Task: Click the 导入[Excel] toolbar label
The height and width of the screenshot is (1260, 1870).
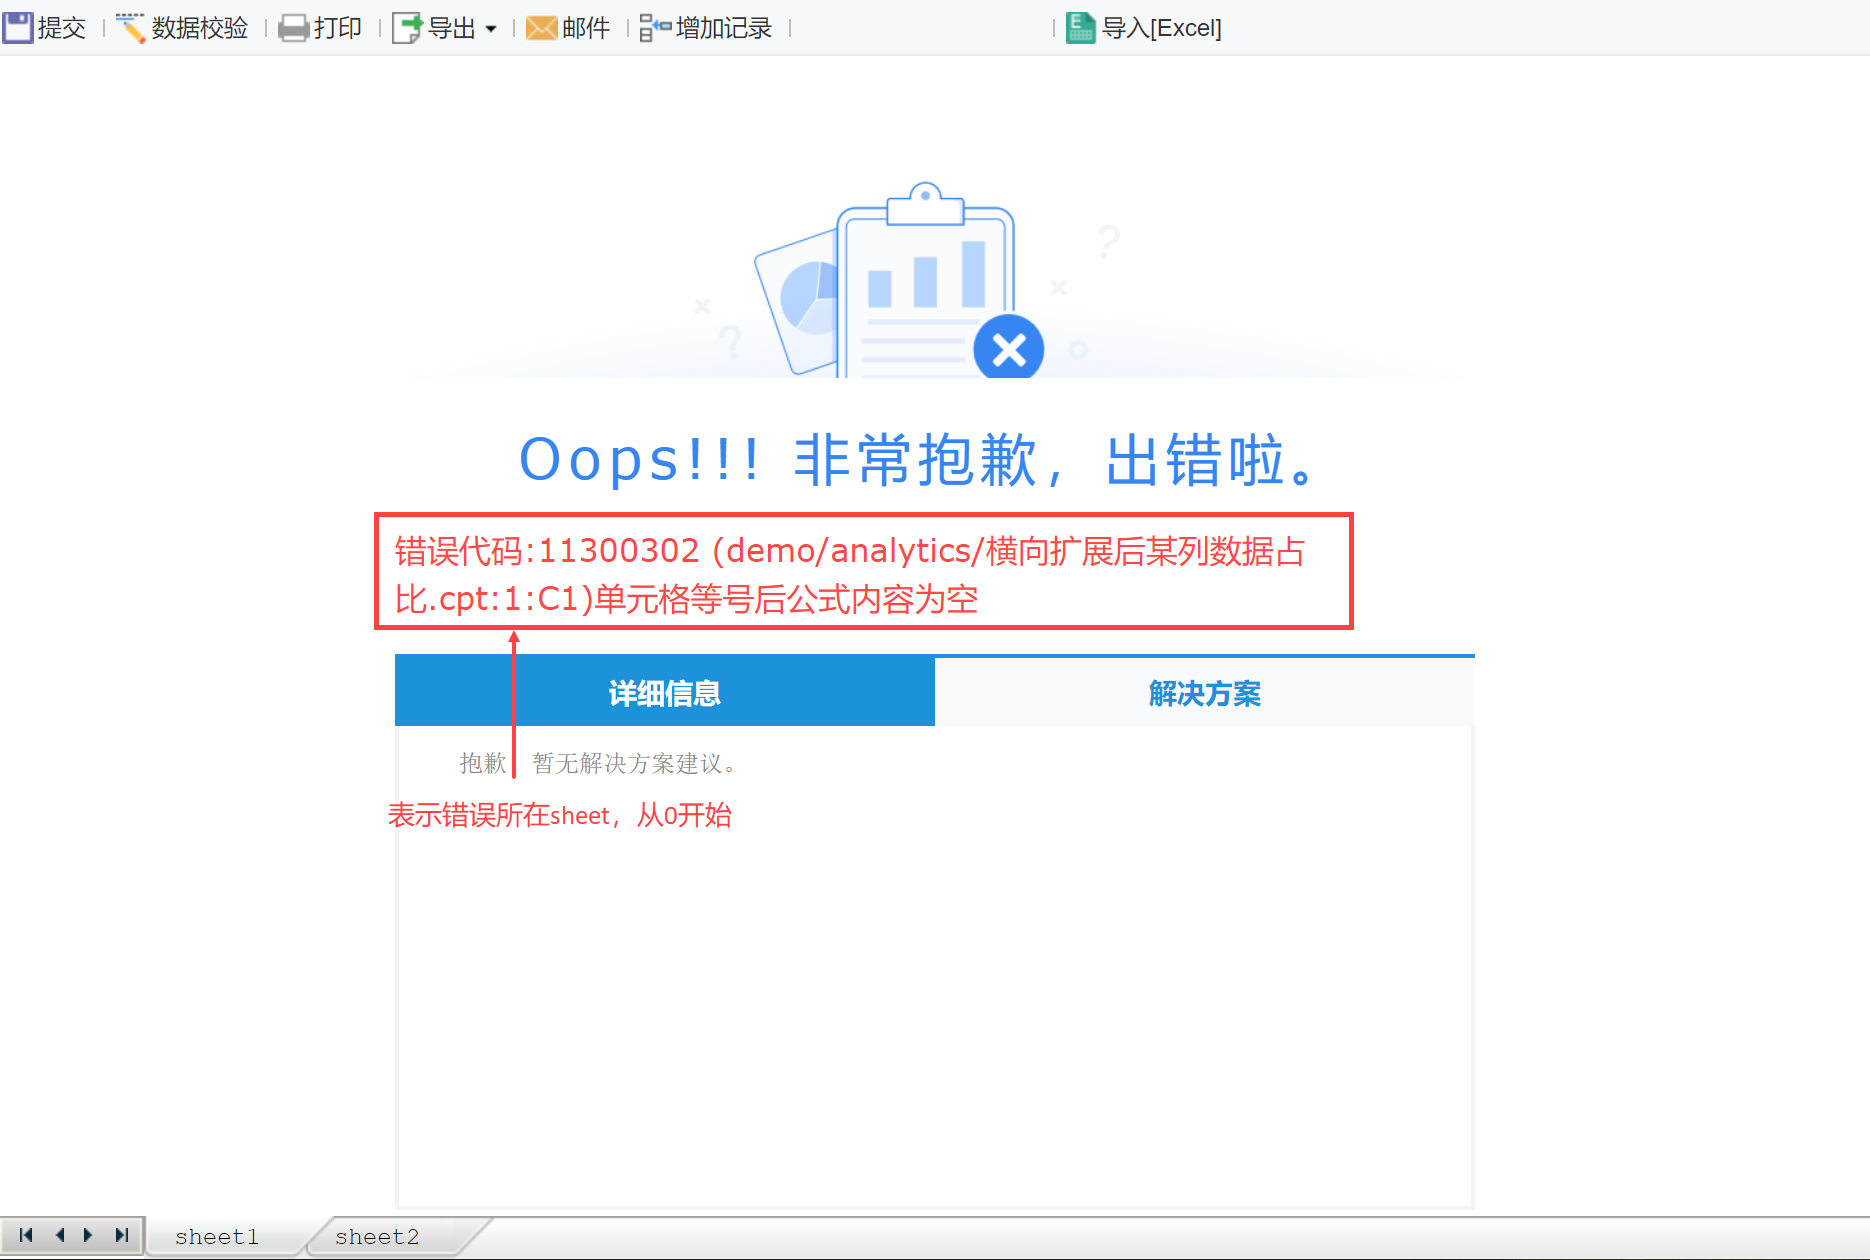Action: point(1162,28)
